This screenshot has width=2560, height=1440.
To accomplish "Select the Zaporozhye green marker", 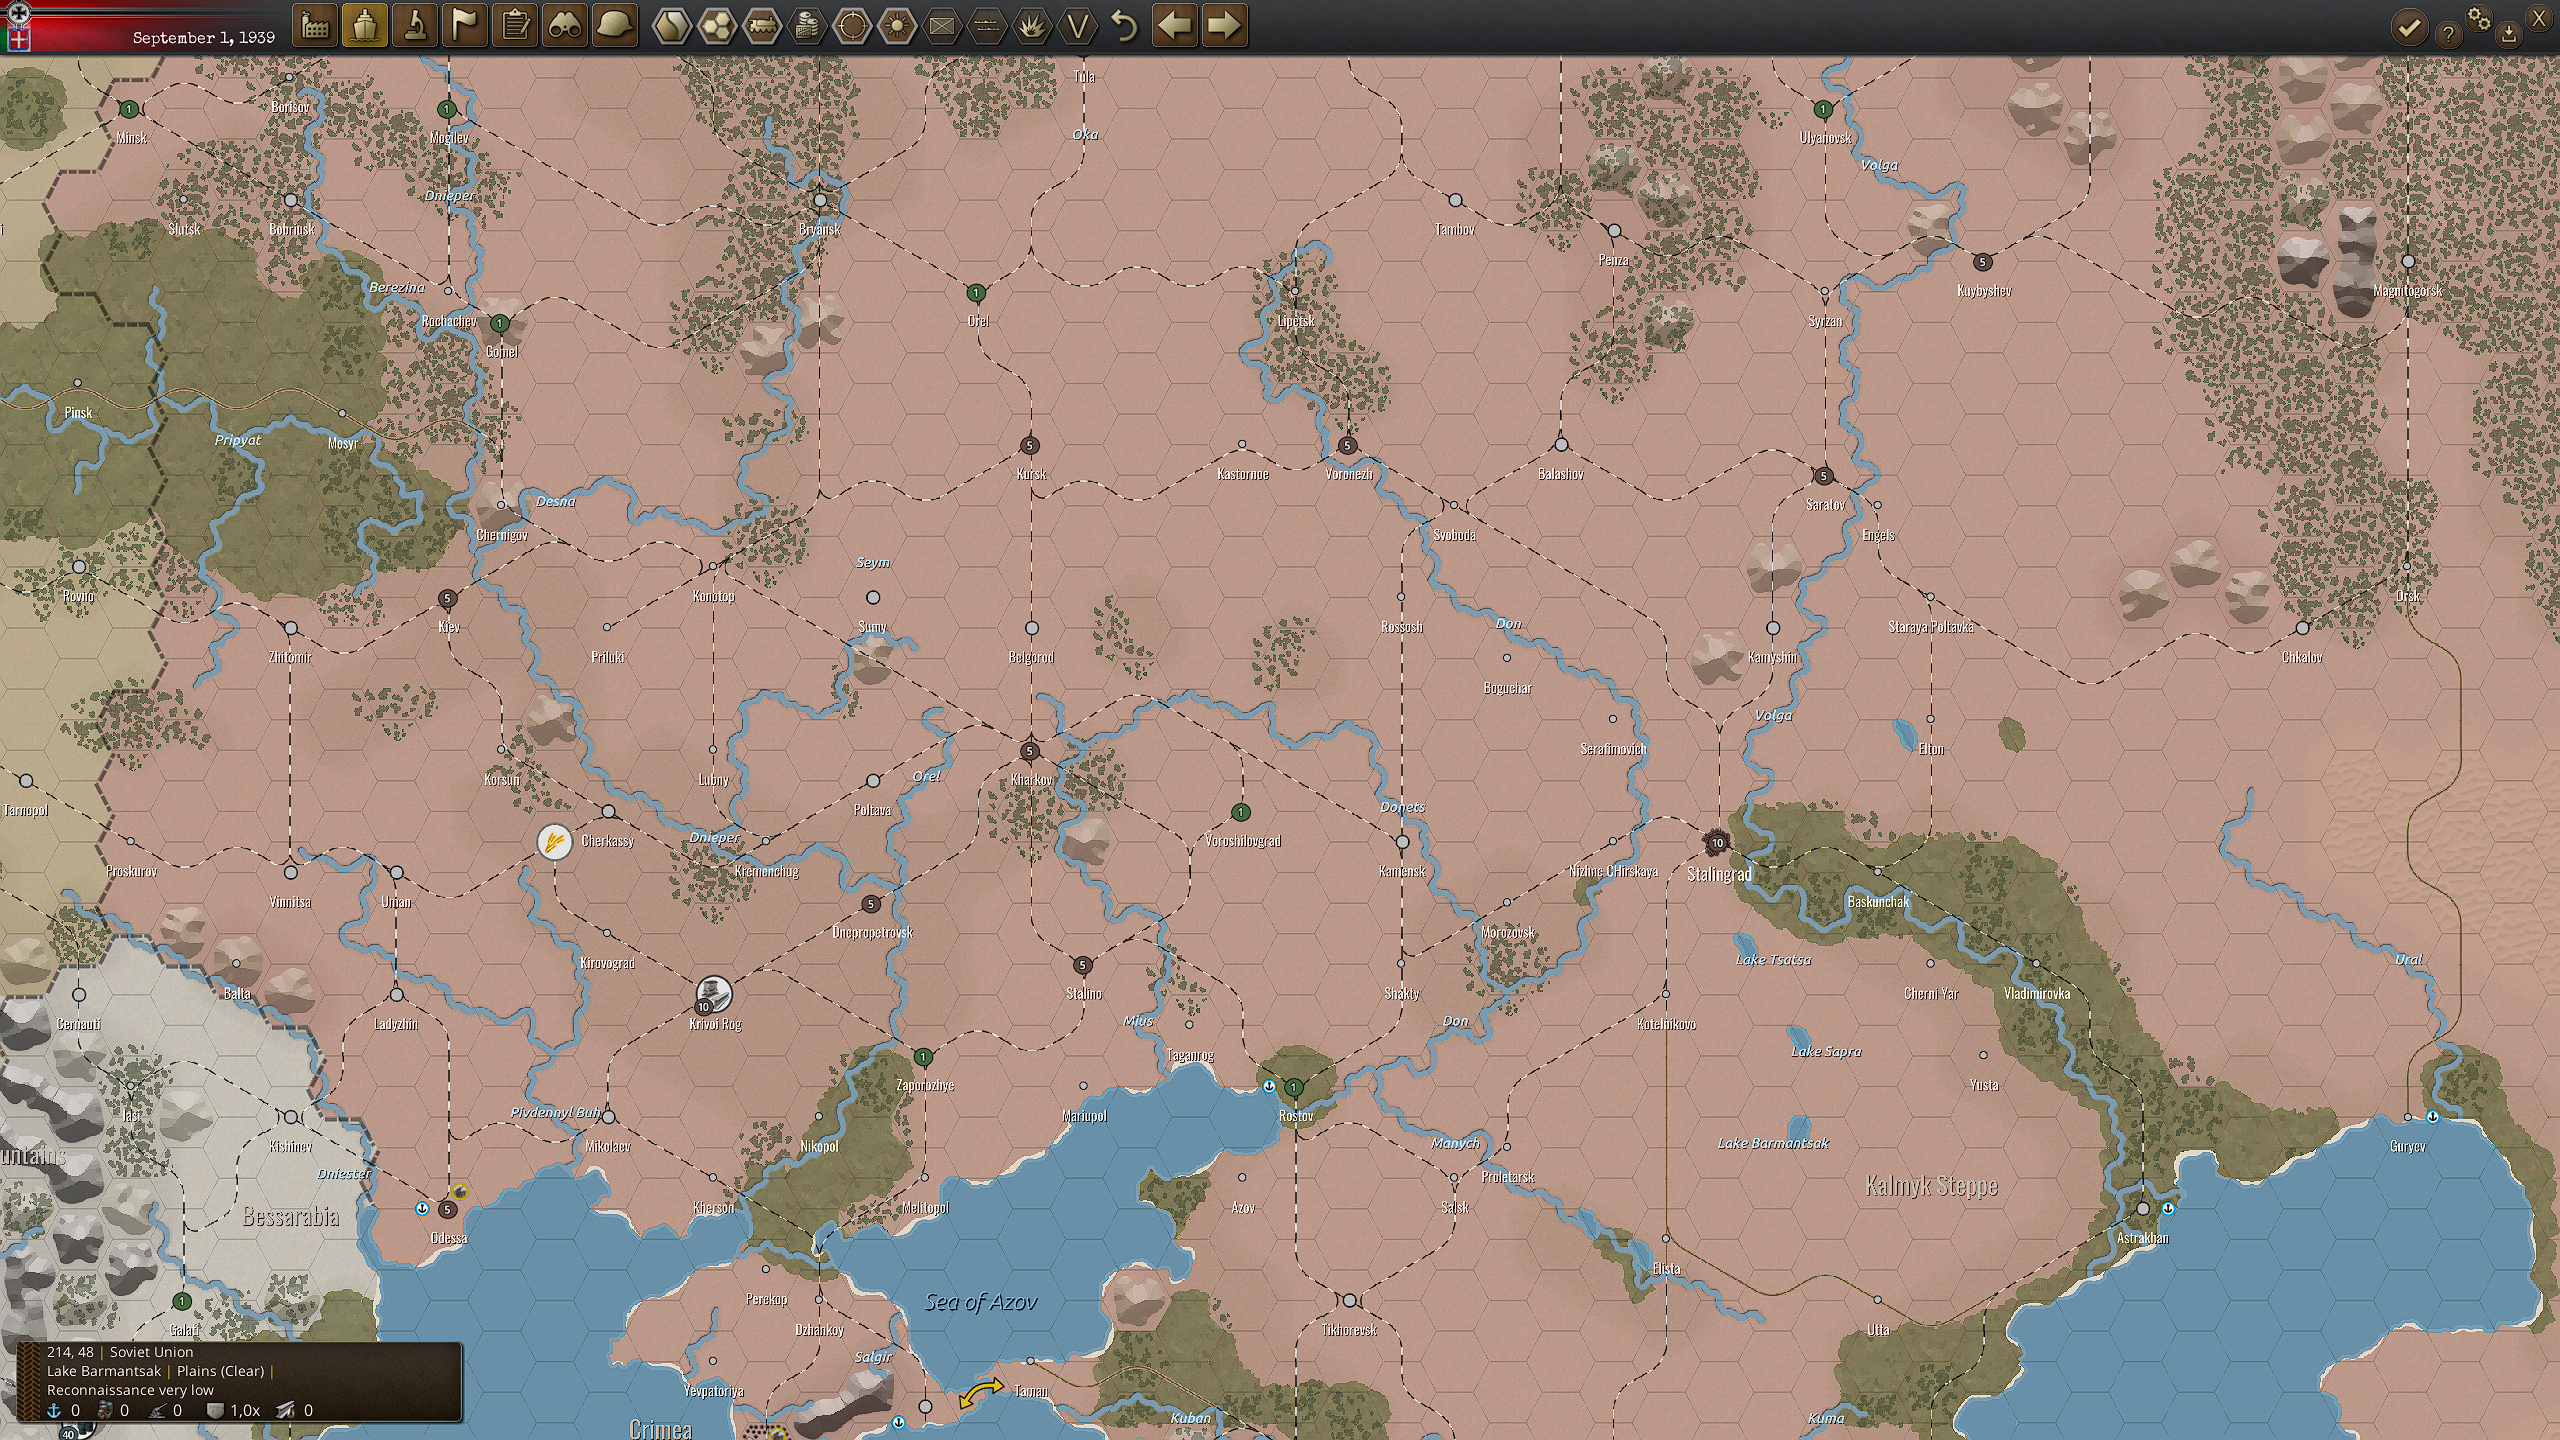I will [x=923, y=1057].
